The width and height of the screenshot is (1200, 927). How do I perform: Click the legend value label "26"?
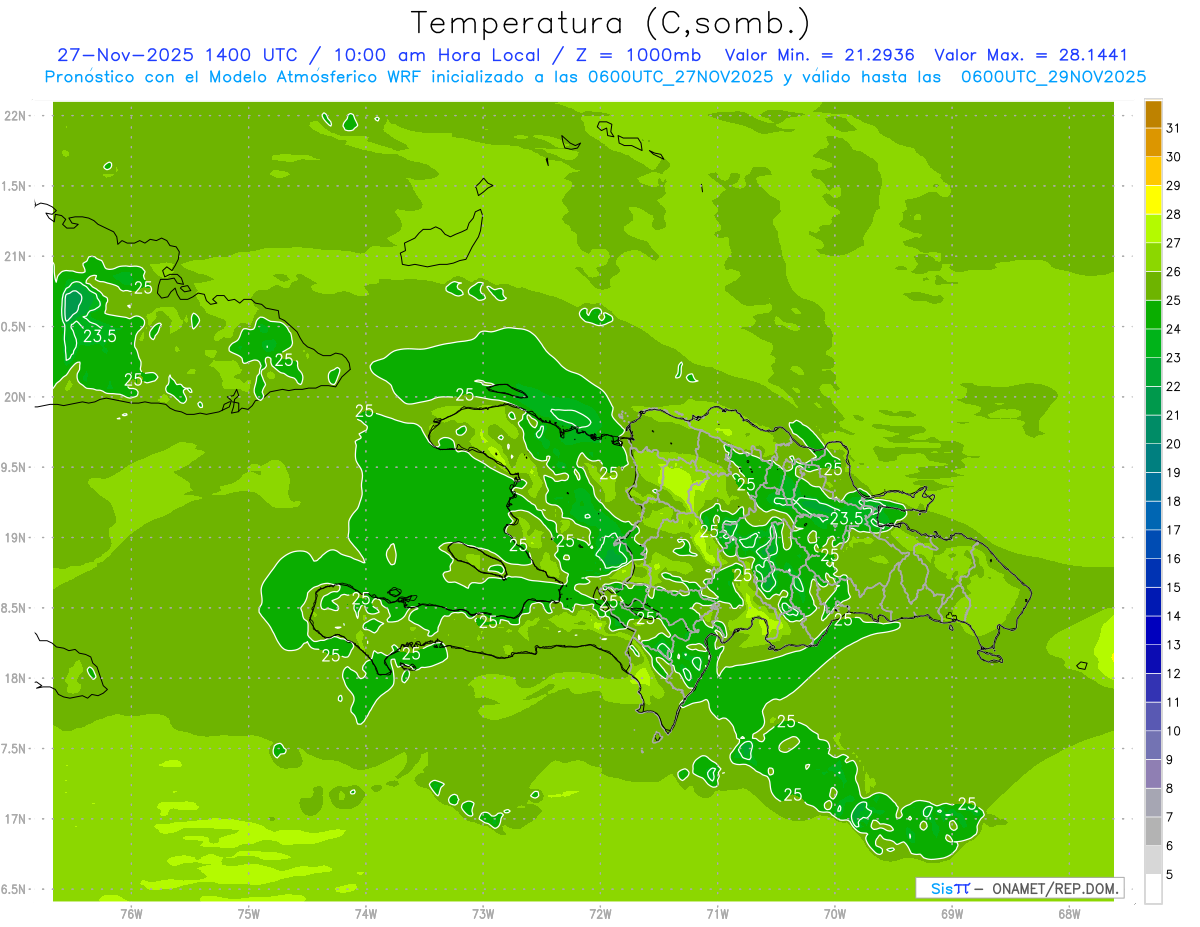(1174, 272)
